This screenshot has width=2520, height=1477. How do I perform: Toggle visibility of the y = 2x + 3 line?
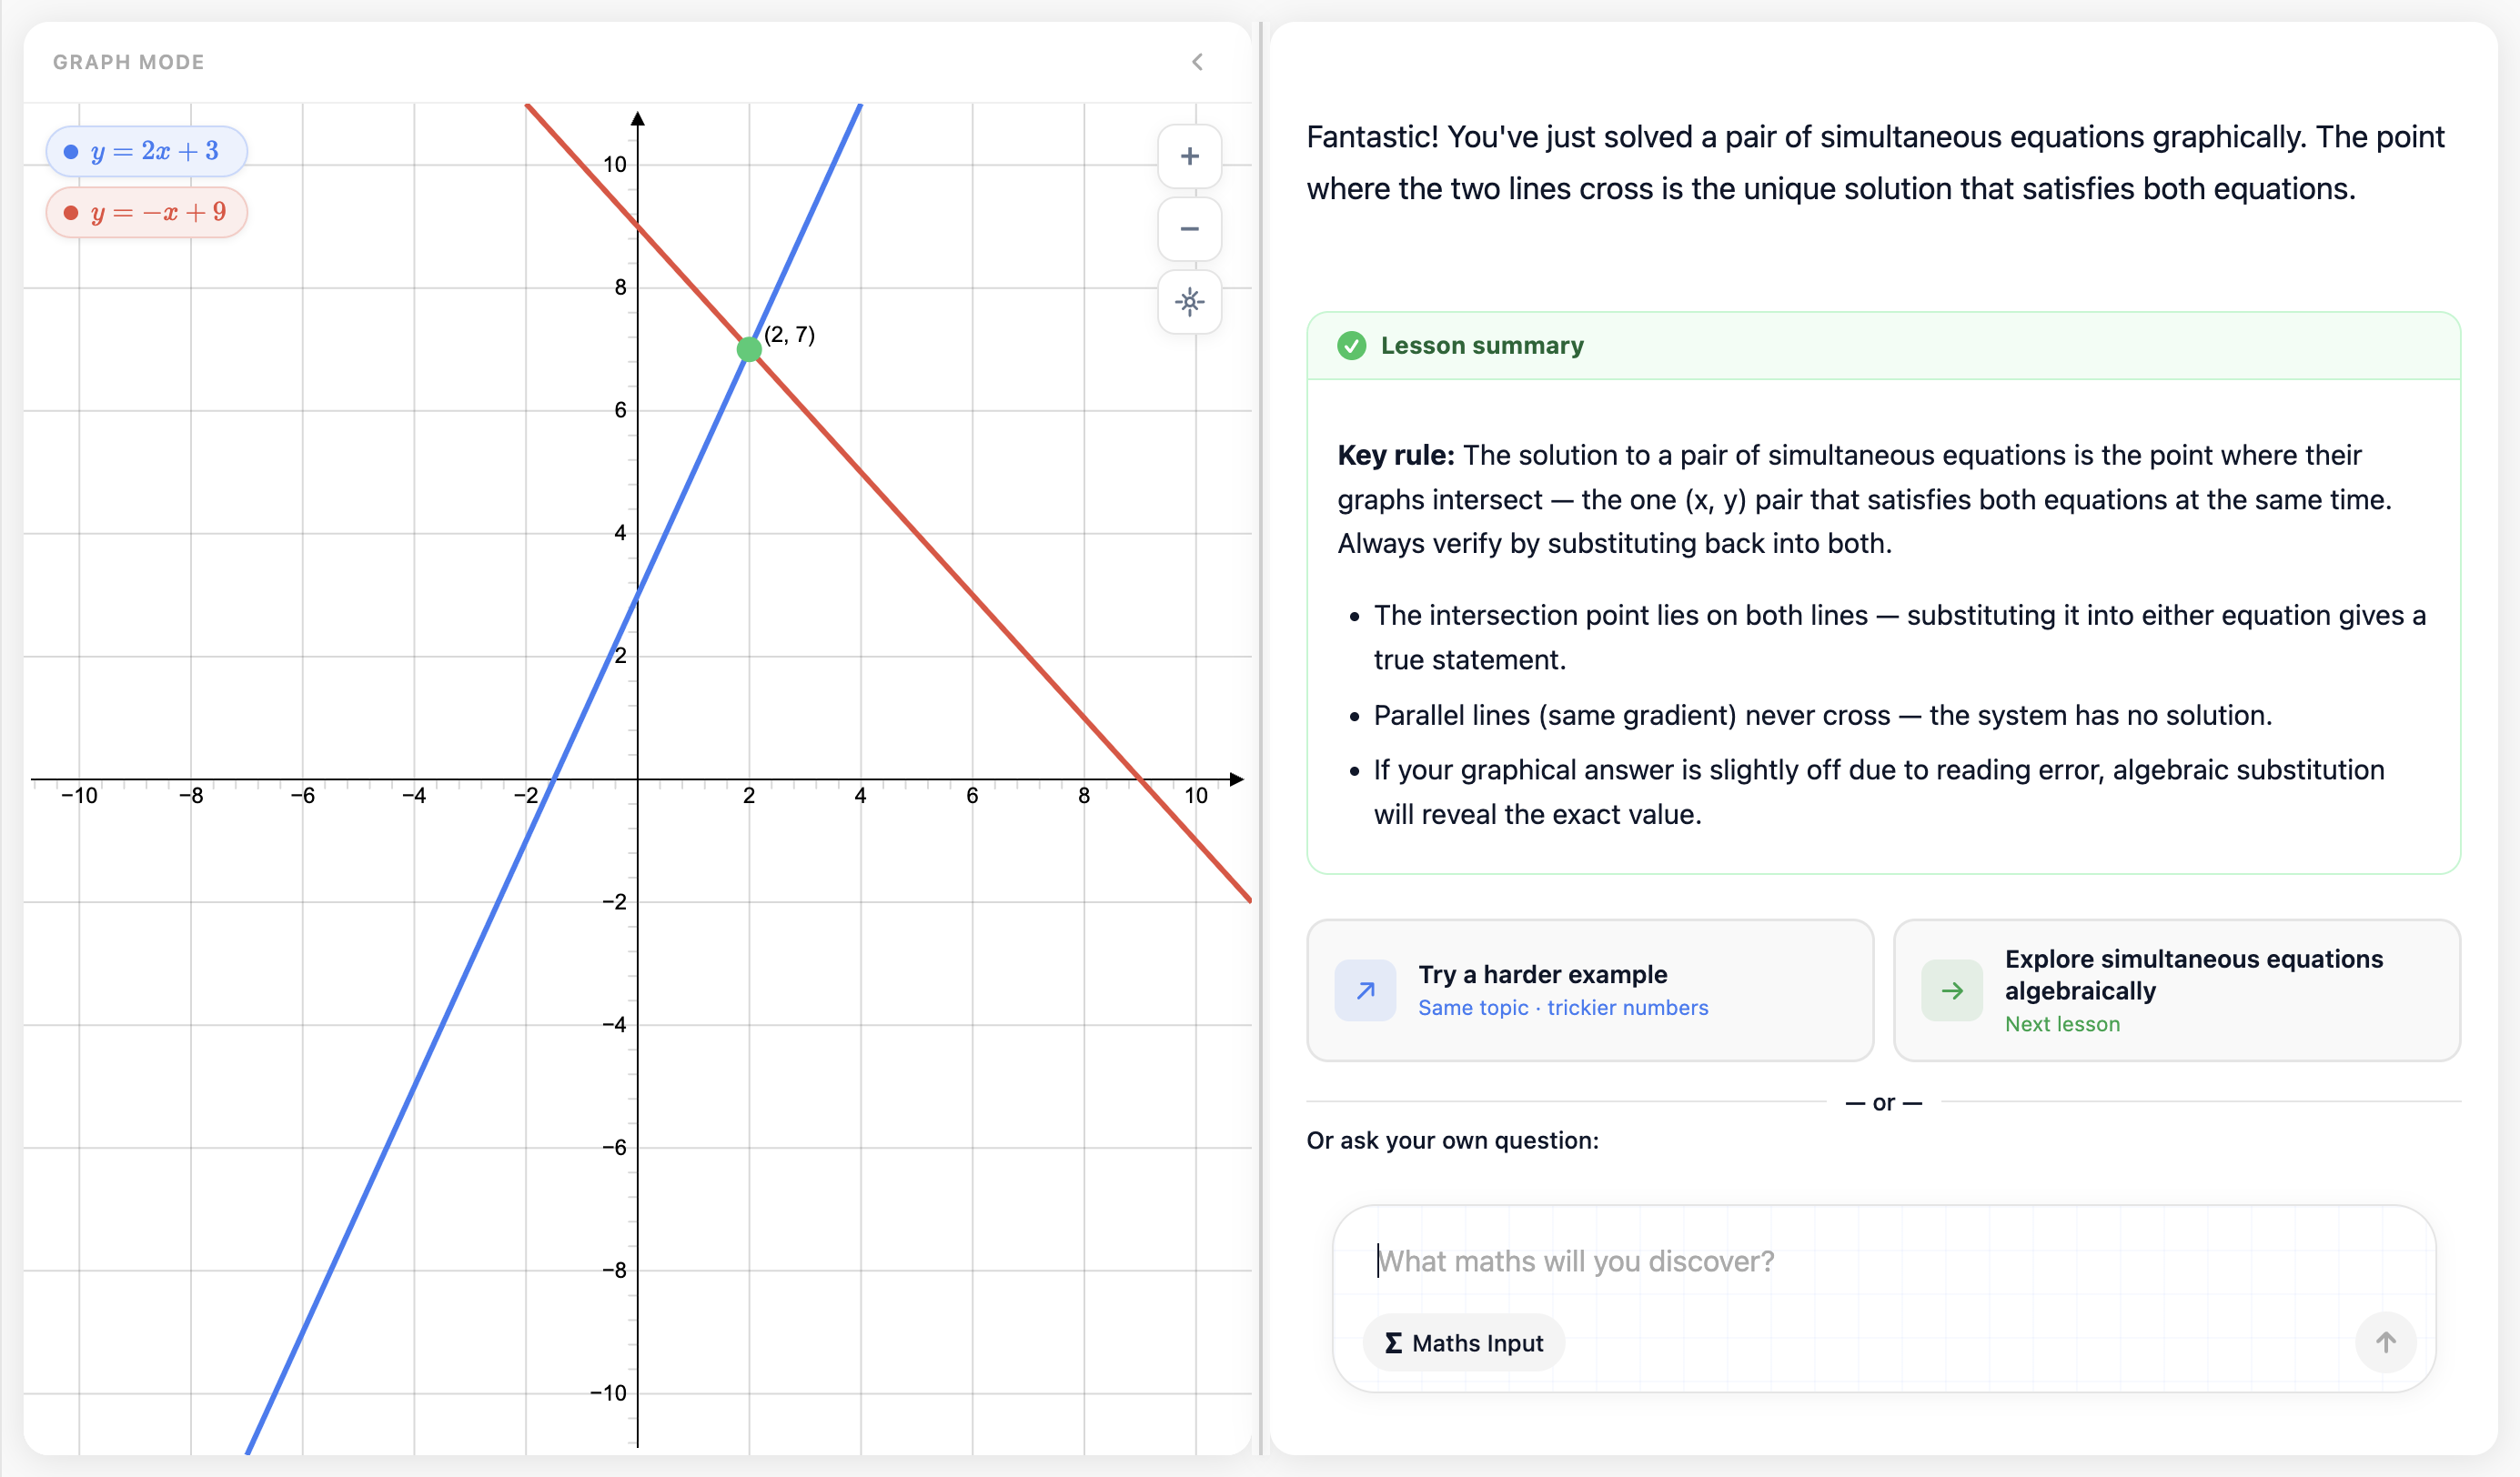[146, 151]
